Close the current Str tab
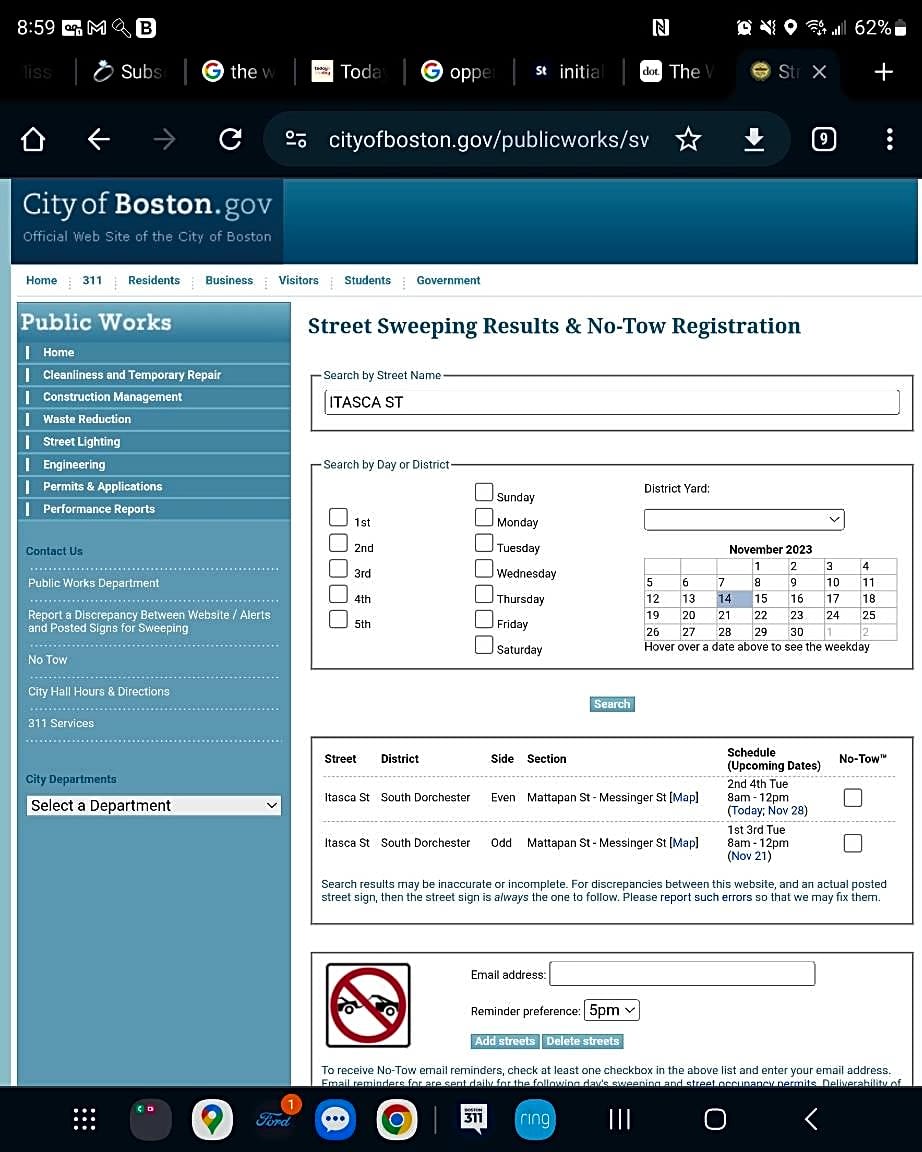922x1152 pixels. coord(819,71)
